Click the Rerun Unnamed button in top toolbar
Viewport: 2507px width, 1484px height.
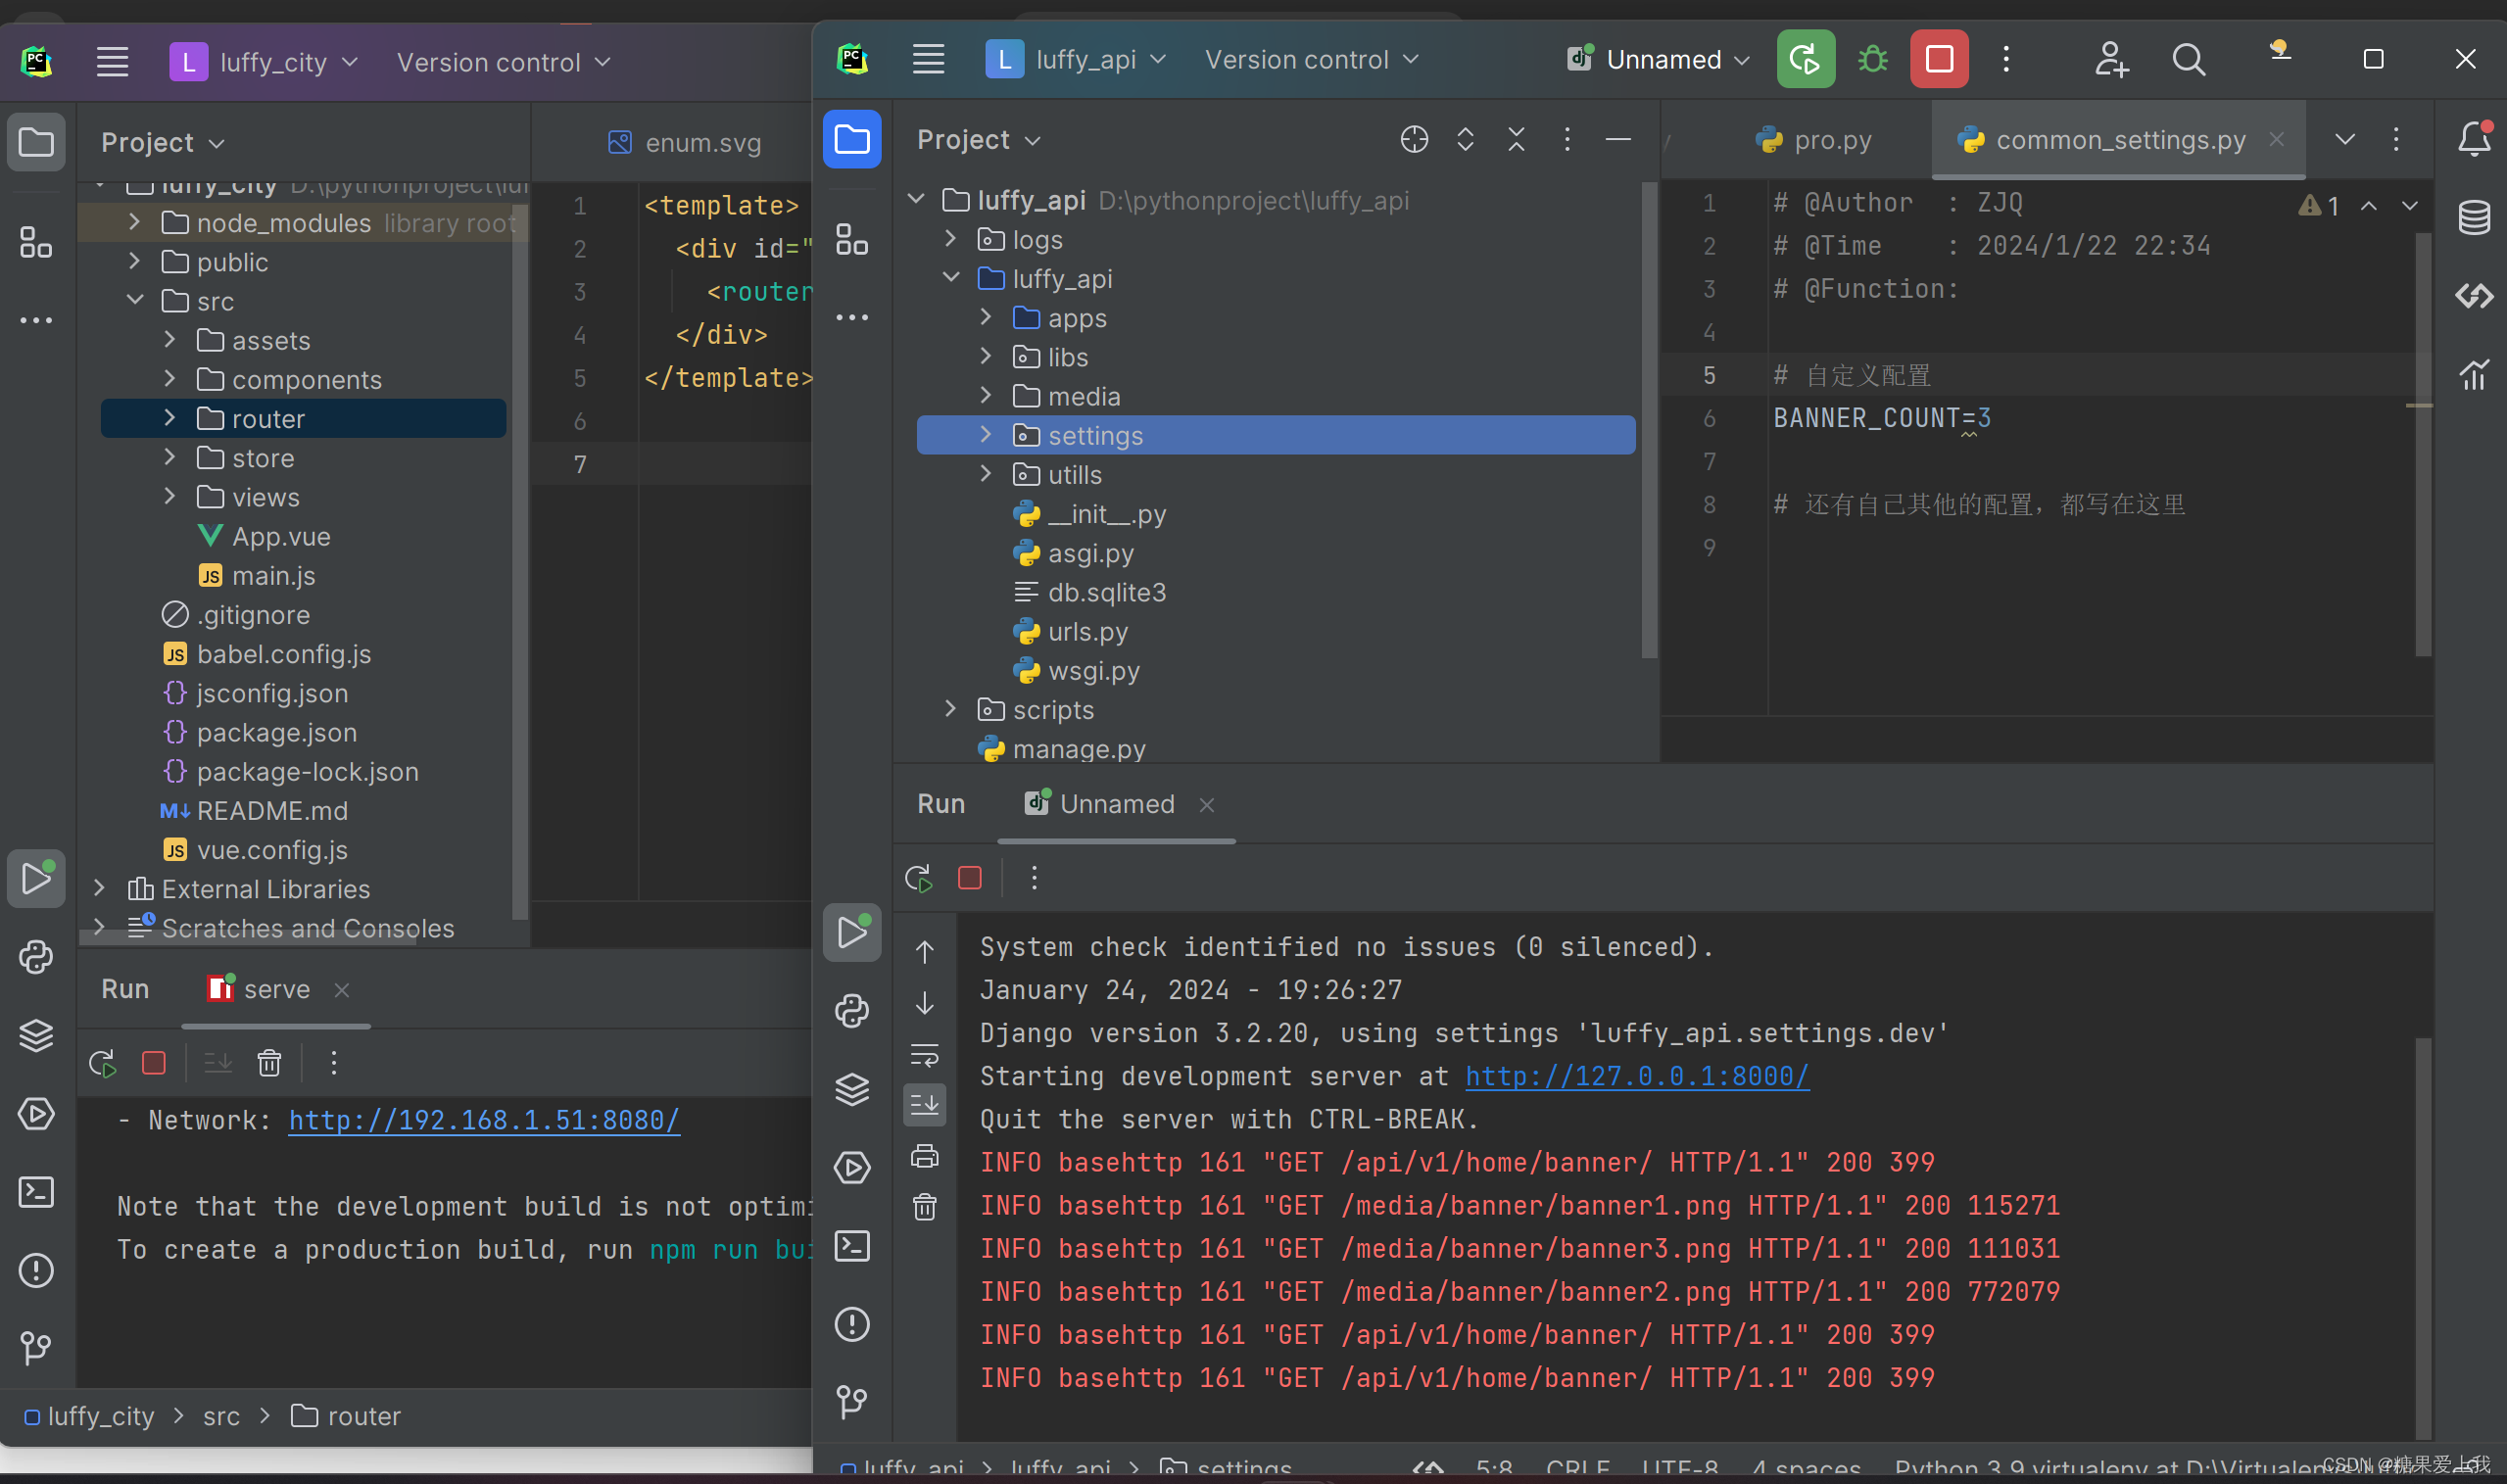click(x=1804, y=60)
